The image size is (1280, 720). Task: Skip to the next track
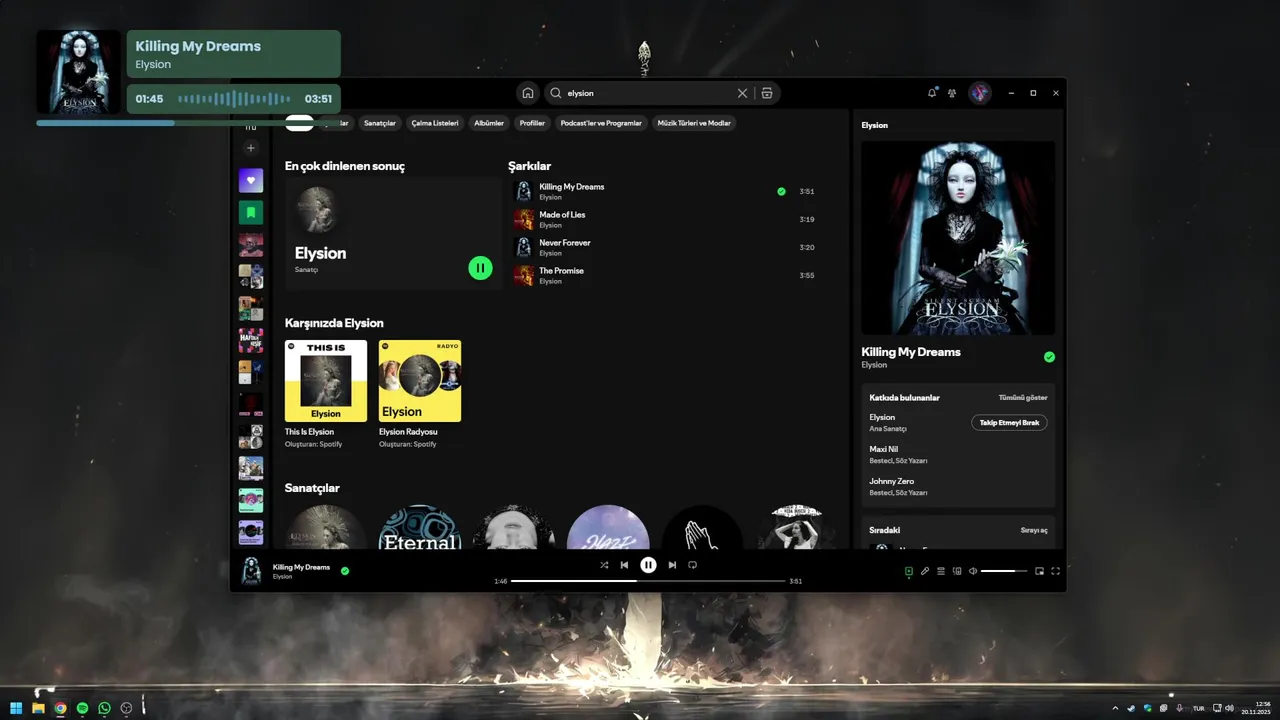click(x=672, y=565)
